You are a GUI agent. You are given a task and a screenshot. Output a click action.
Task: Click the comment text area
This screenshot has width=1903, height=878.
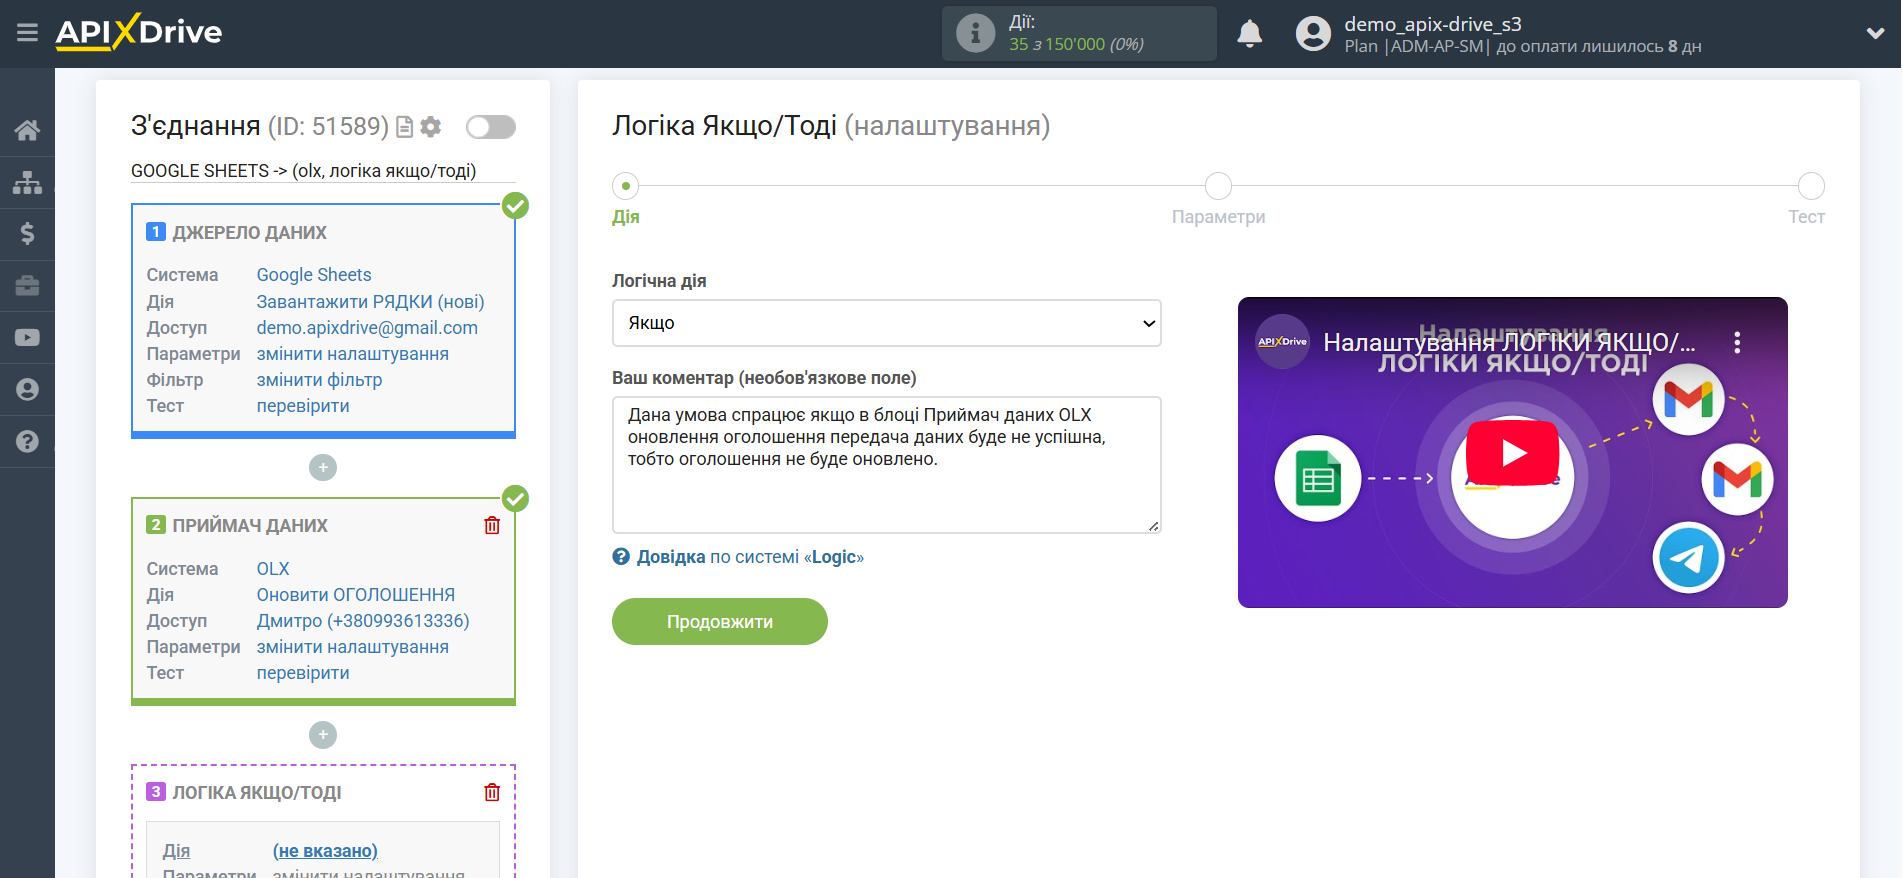click(x=886, y=464)
